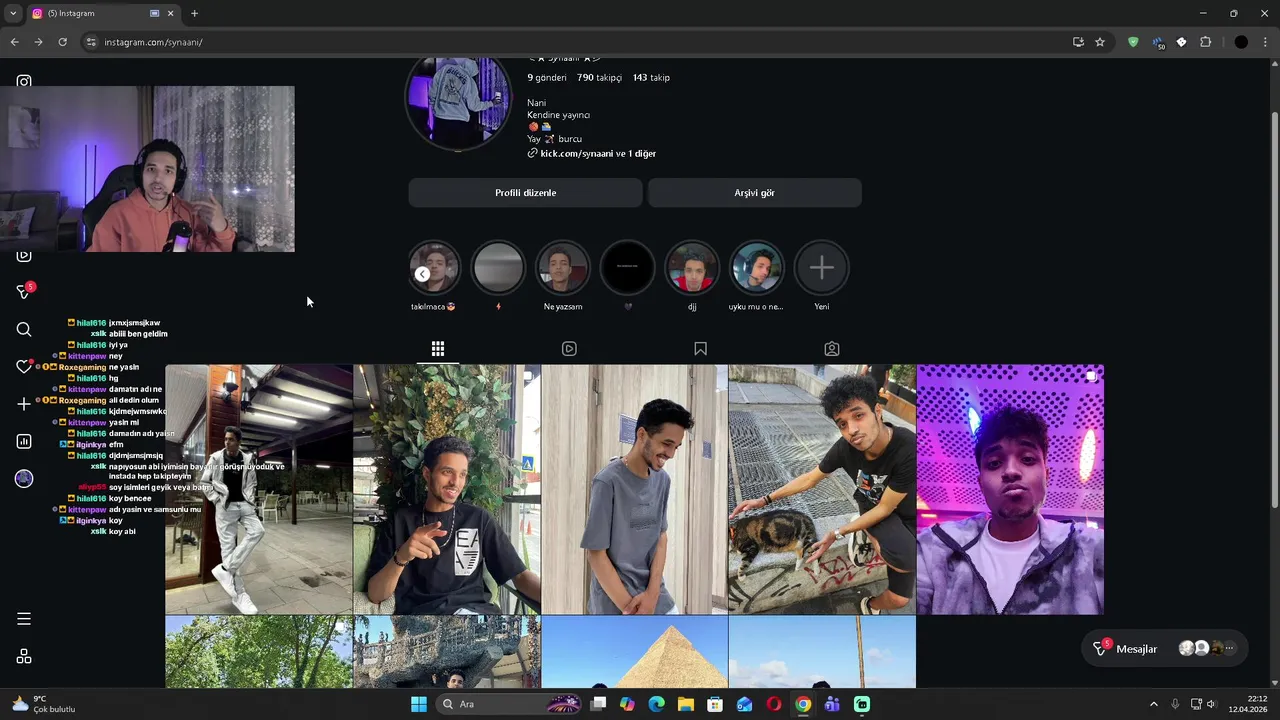Open a new browser tab with plus
Viewport: 1280px width, 720px height.
(194, 13)
